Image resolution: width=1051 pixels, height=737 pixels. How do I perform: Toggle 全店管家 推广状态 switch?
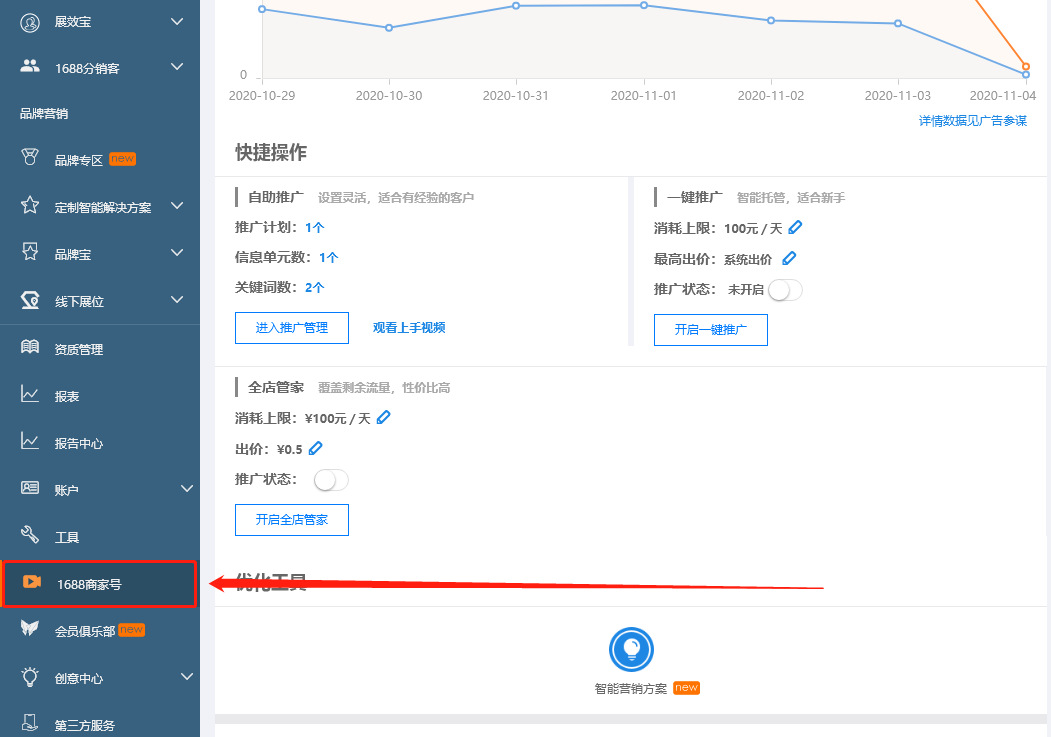(x=331, y=480)
